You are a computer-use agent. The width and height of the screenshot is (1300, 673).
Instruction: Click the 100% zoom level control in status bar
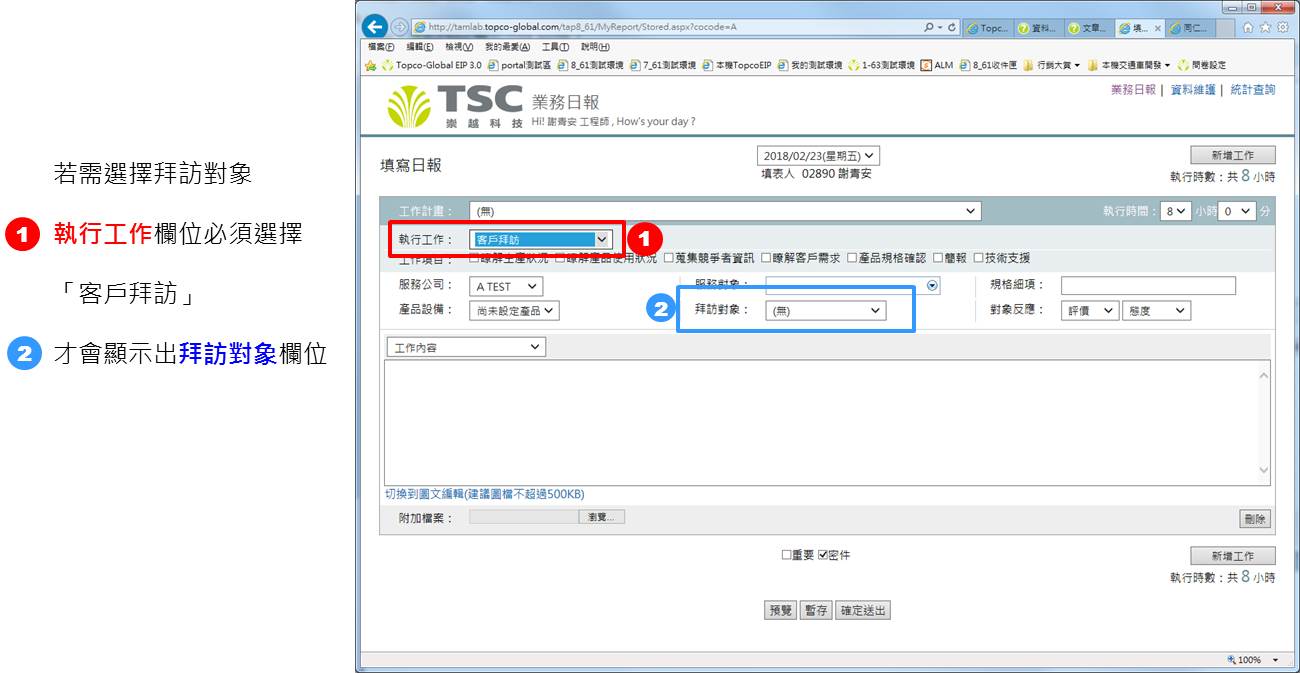(x=1253, y=660)
